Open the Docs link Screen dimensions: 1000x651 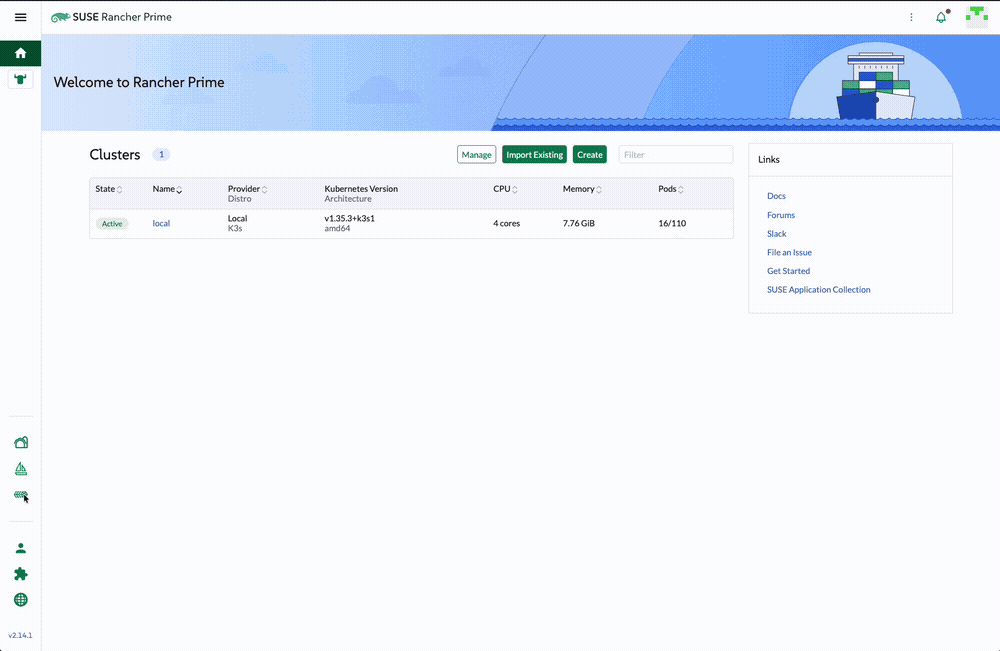click(x=776, y=196)
